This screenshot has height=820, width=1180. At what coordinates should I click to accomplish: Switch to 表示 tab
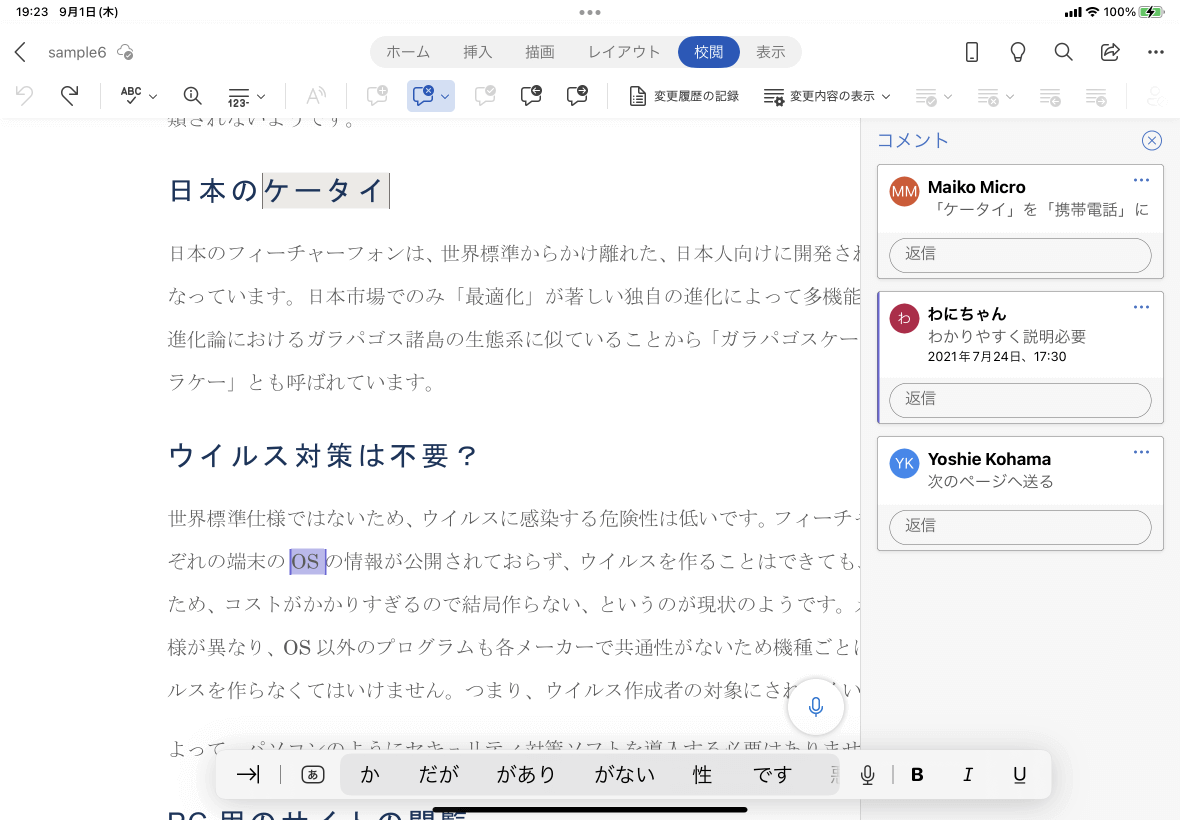click(x=771, y=52)
